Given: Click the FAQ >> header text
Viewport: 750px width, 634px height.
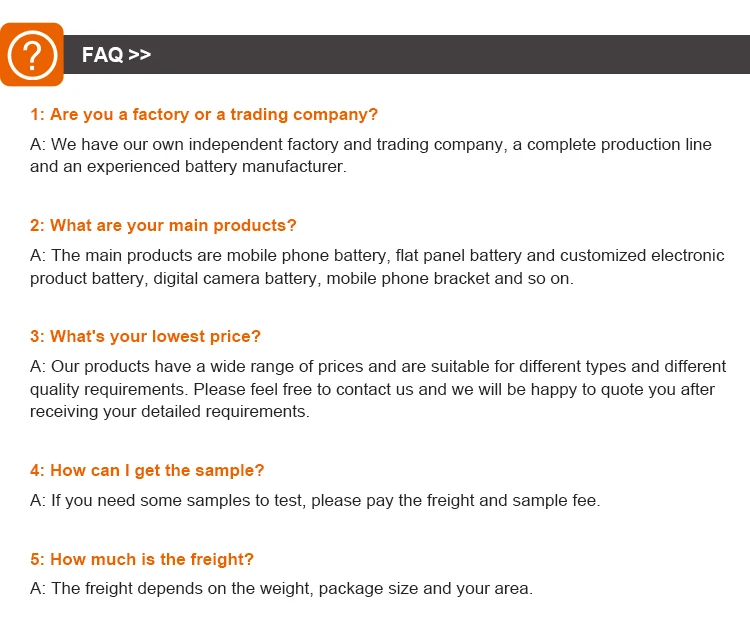Looking at the screenshot, I should tap(116, 55).
